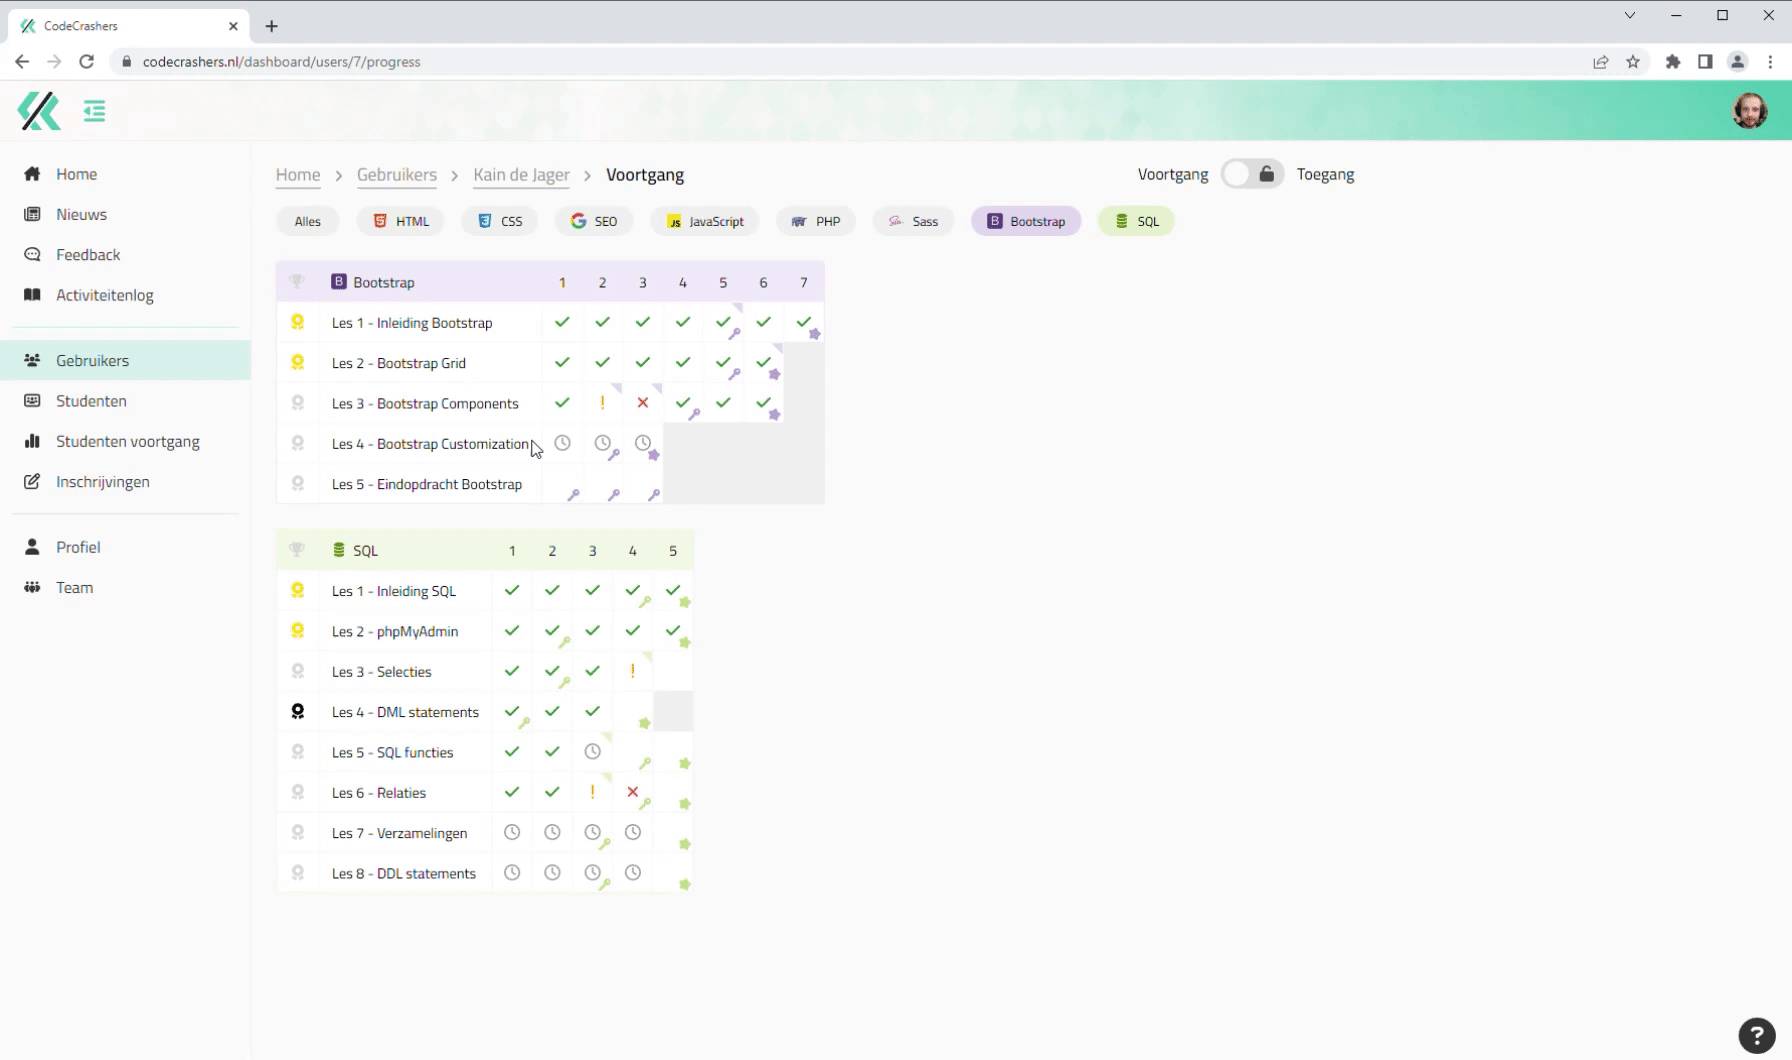
Task: Toggle the SQL filter chip
Action: point(1136,222)
